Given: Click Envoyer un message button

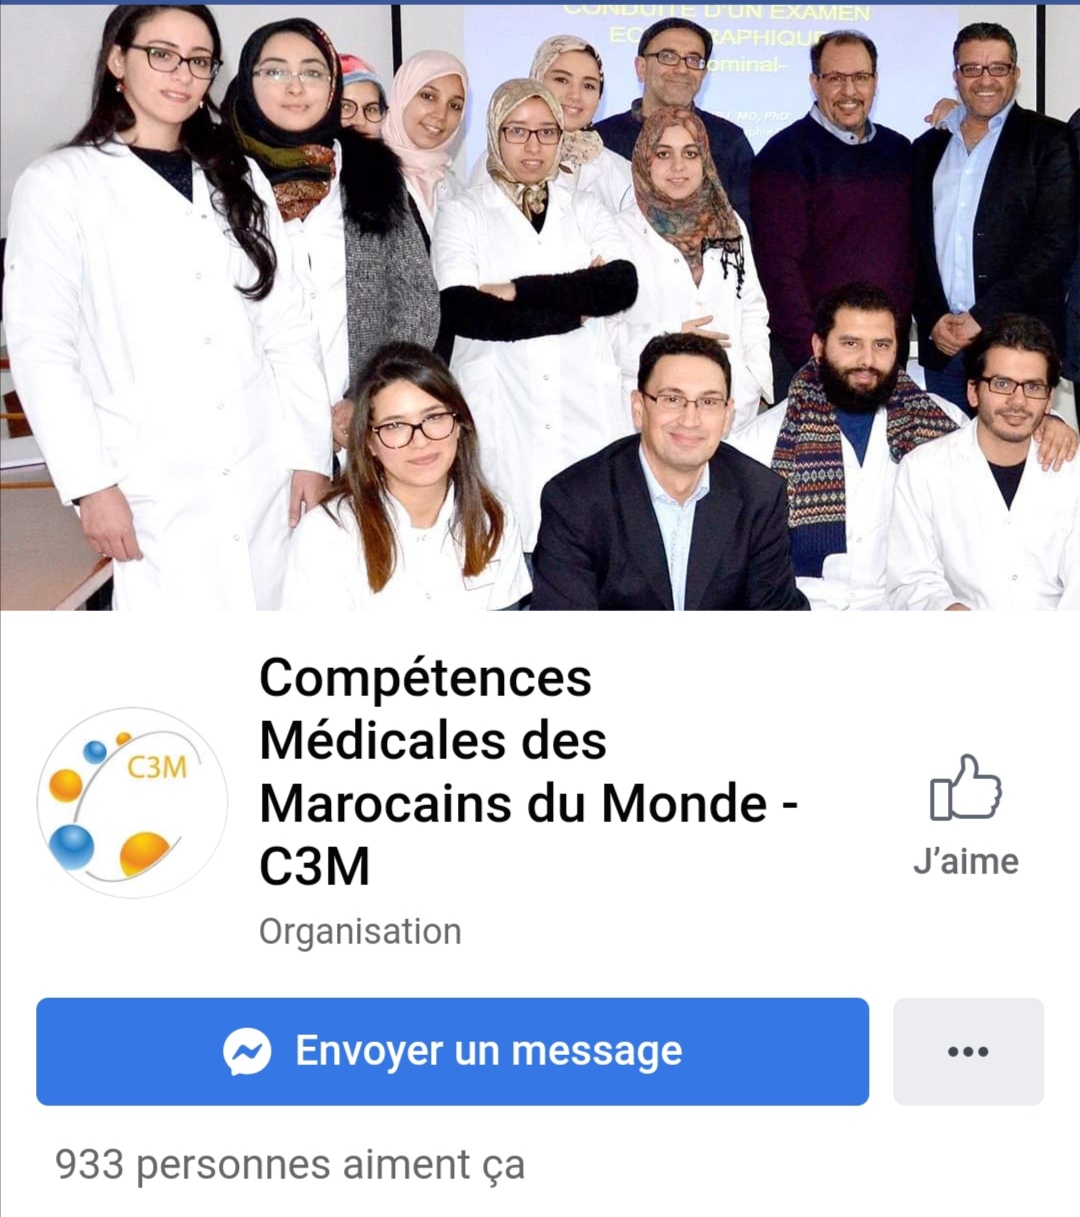Looking at the screenshot, I should pos(452,1051).
